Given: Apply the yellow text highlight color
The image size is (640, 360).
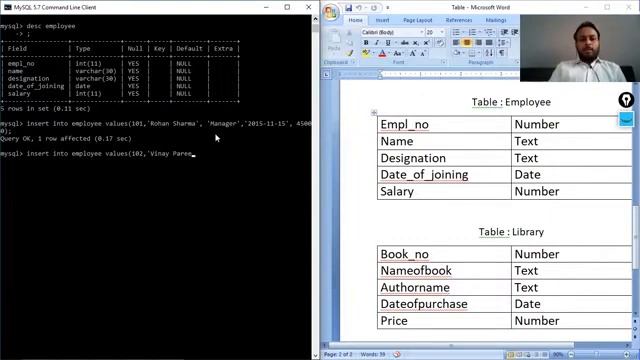Looking at the screenshot, I should point(365,53).
